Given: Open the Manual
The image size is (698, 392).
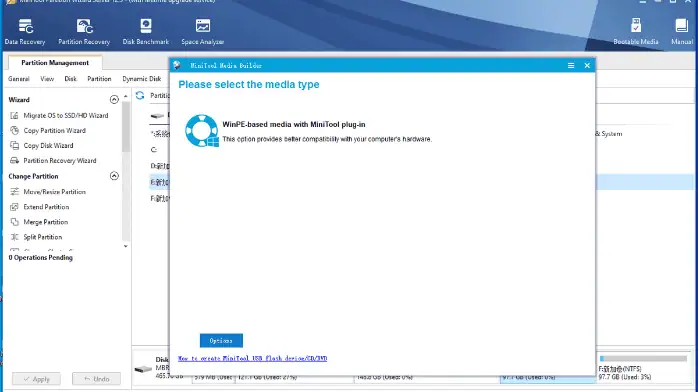Looking at the screenshot, I should point(682,31).
